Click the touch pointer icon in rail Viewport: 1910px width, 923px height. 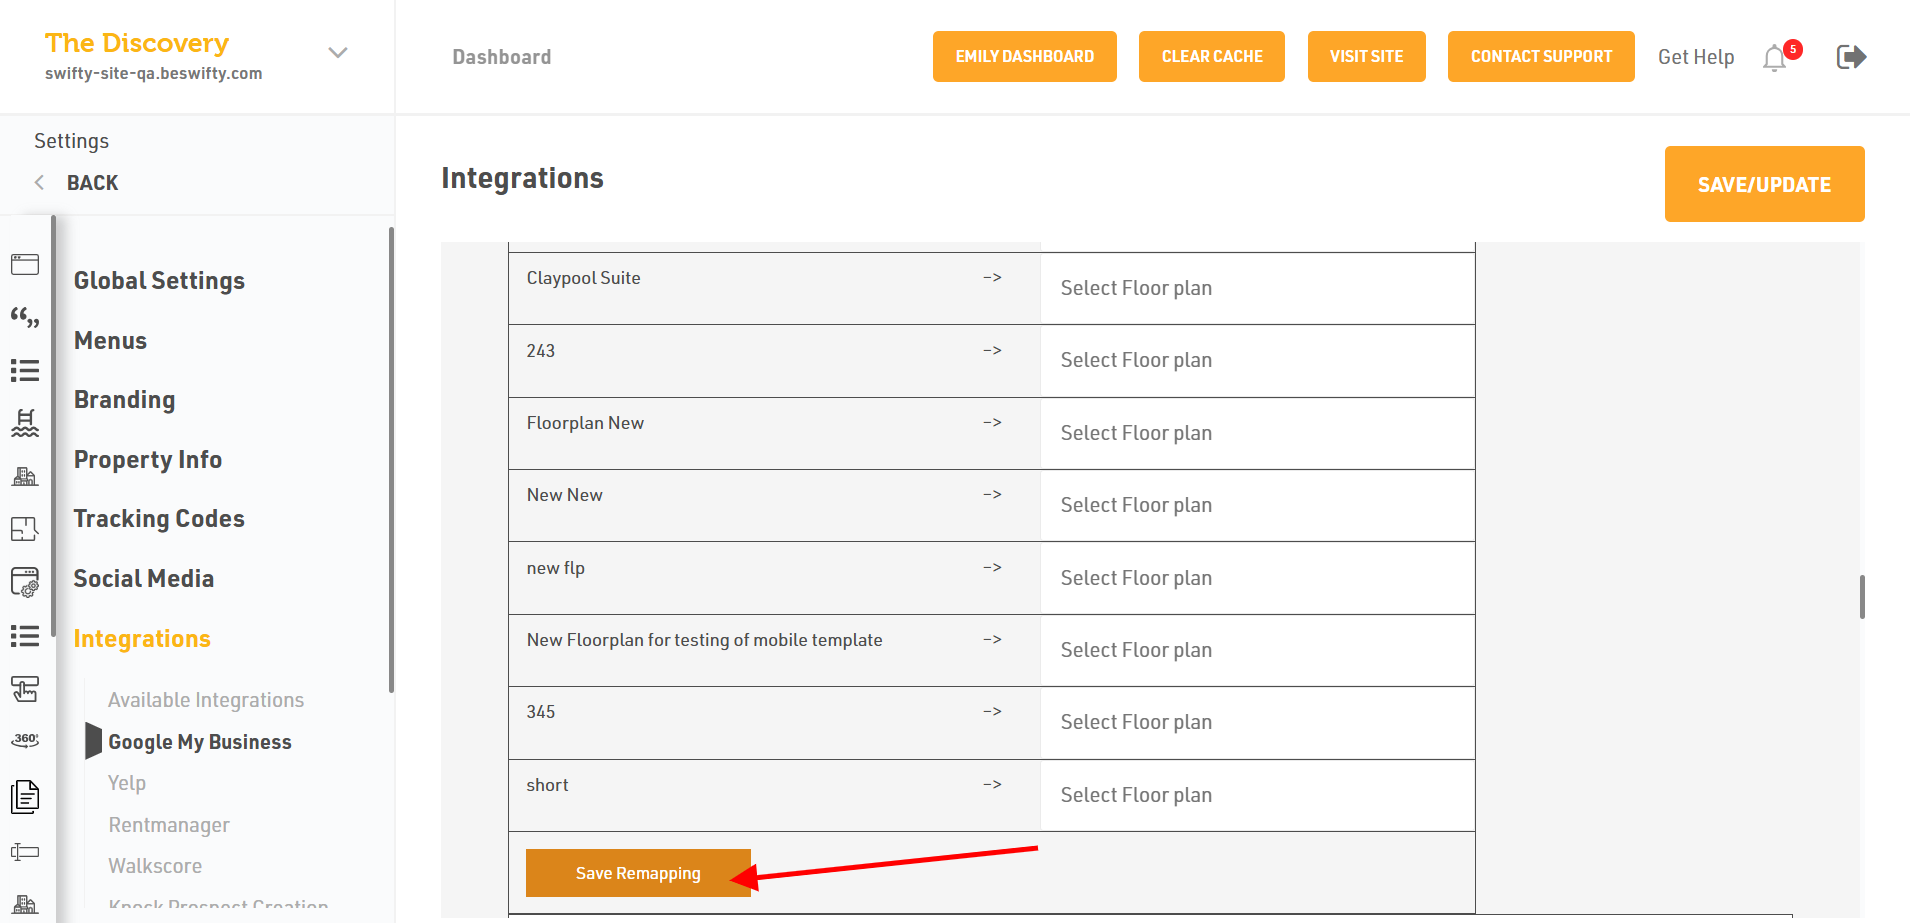[x=25, y=689]
